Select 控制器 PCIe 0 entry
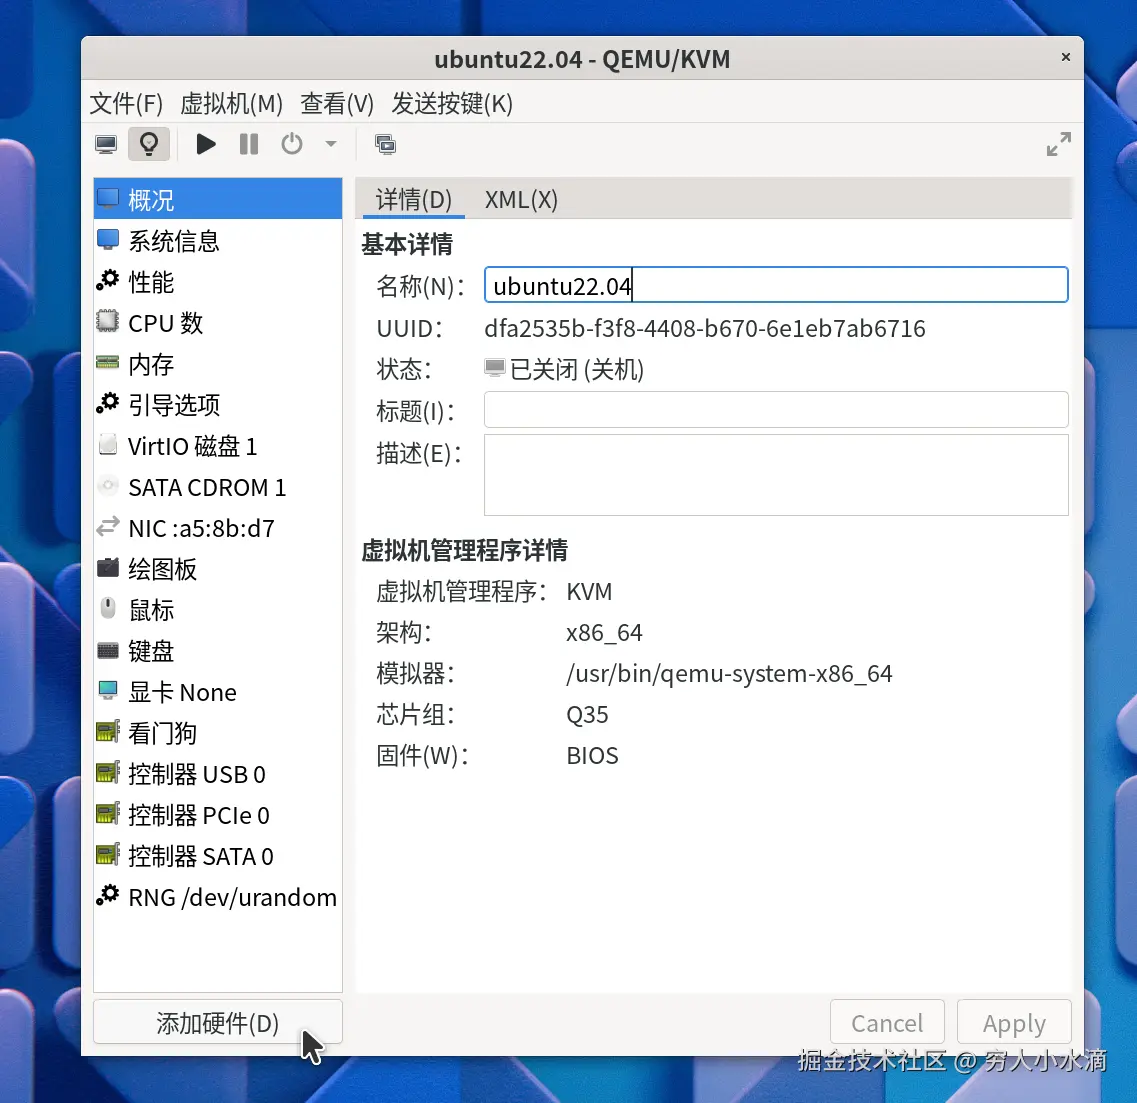This screenshot has width=1137, height=1103. point(218,815)
